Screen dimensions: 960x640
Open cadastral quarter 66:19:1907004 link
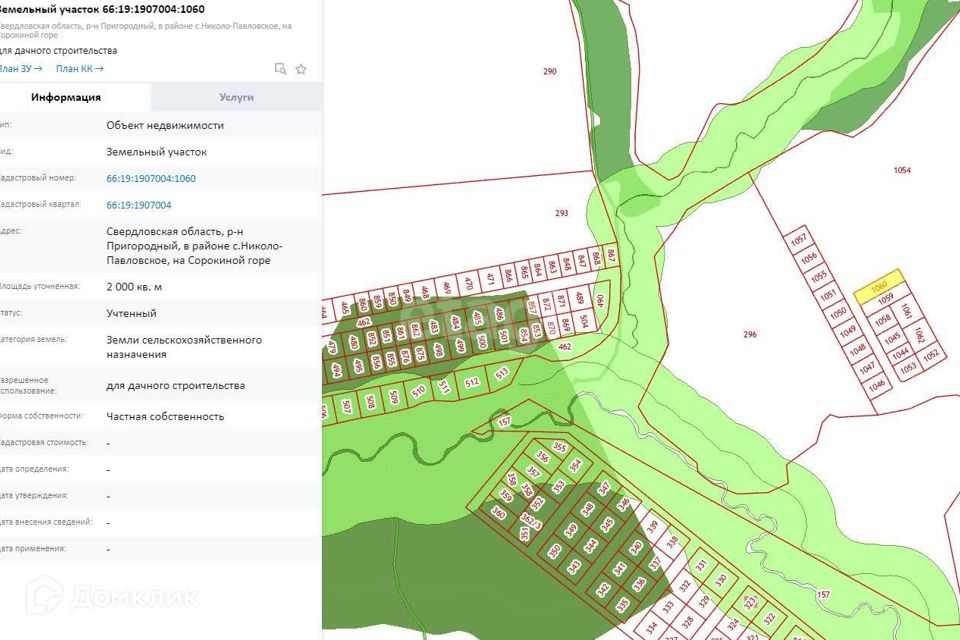coord(139,205)
